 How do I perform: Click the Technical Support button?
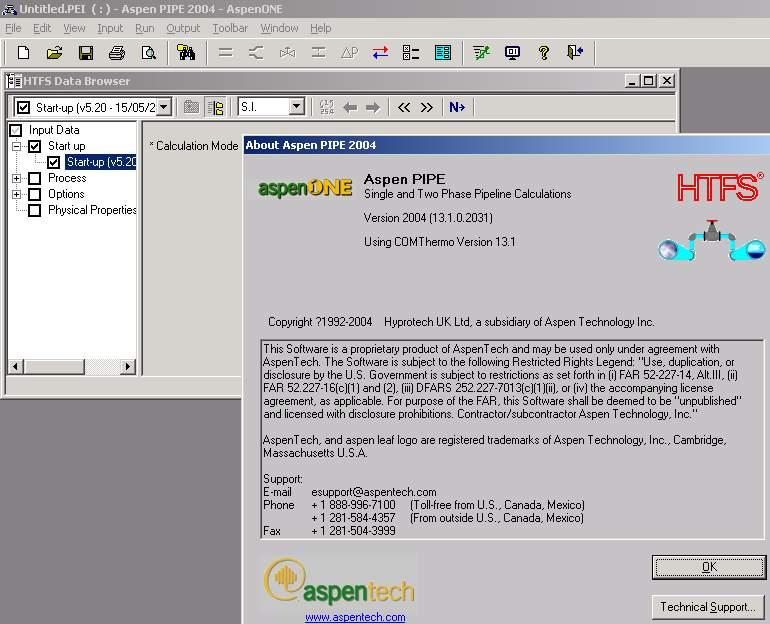coord(708,607)
